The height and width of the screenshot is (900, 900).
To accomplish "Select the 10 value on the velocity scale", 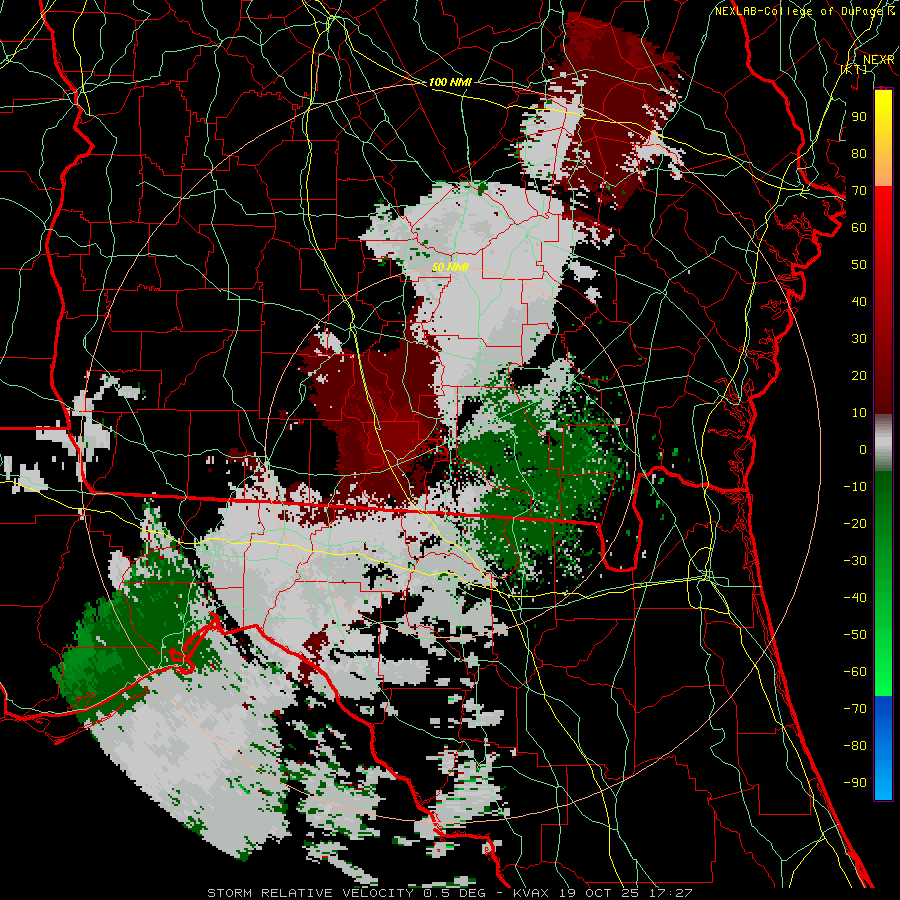I will [x=859, y=413].
